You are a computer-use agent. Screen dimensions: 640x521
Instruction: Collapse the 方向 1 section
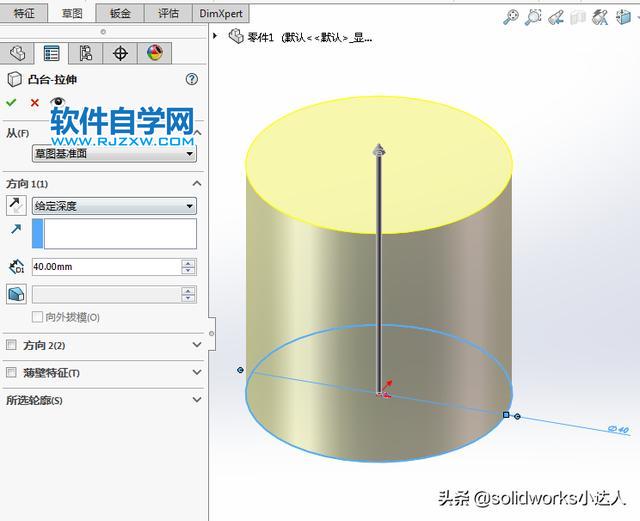pyautogui.click(x=197, y=183)
